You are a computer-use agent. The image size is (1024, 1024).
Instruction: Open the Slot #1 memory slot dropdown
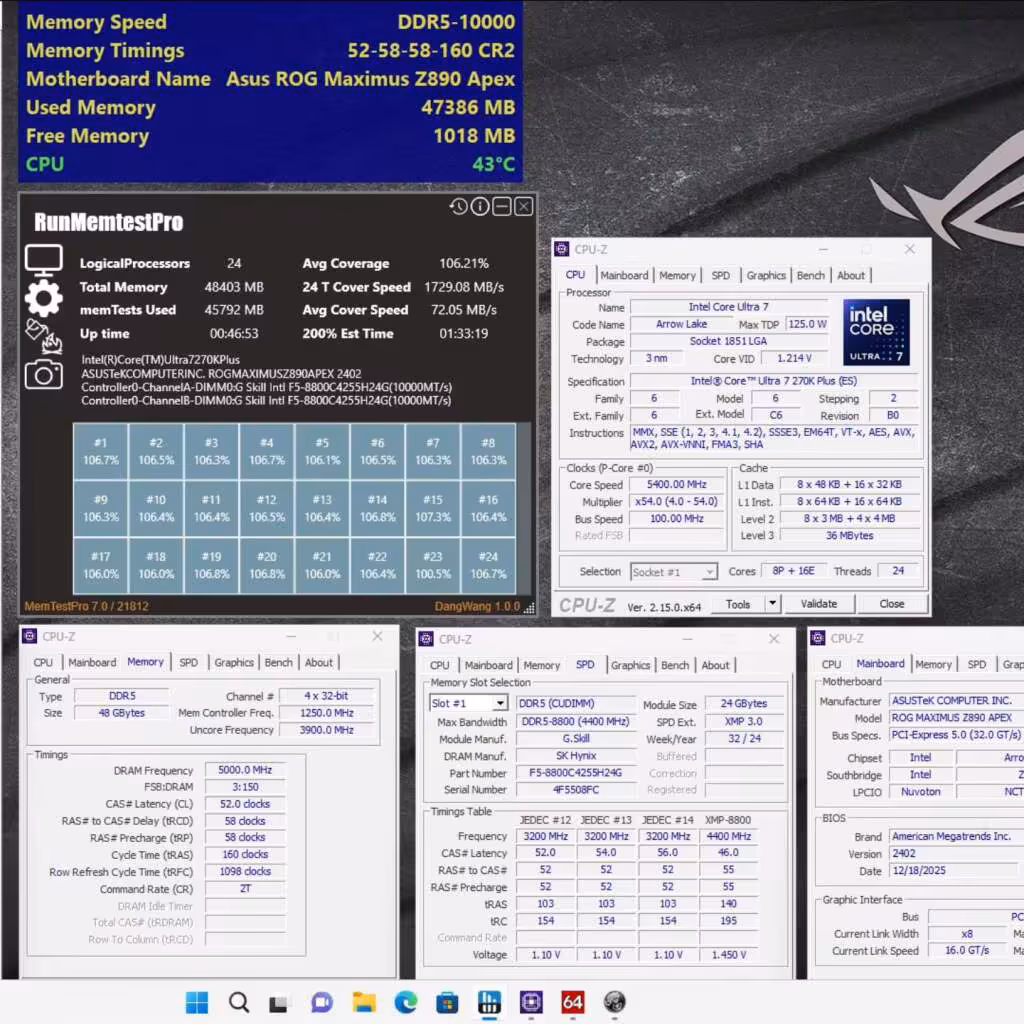point(468,703)
